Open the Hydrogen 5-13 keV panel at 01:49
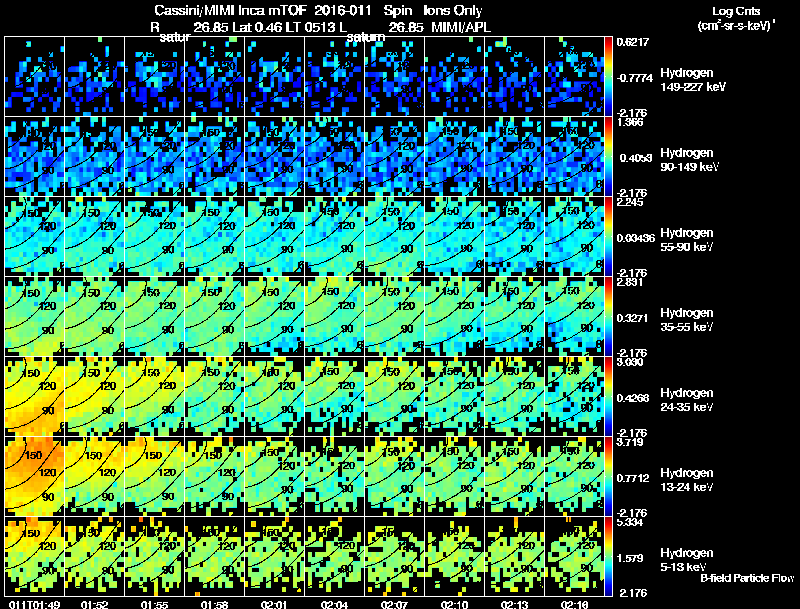800x609 pixels. [35, 556]
